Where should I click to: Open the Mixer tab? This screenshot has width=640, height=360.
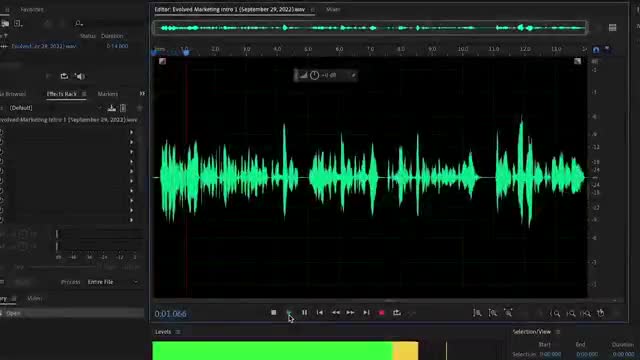tap(333, 9)
